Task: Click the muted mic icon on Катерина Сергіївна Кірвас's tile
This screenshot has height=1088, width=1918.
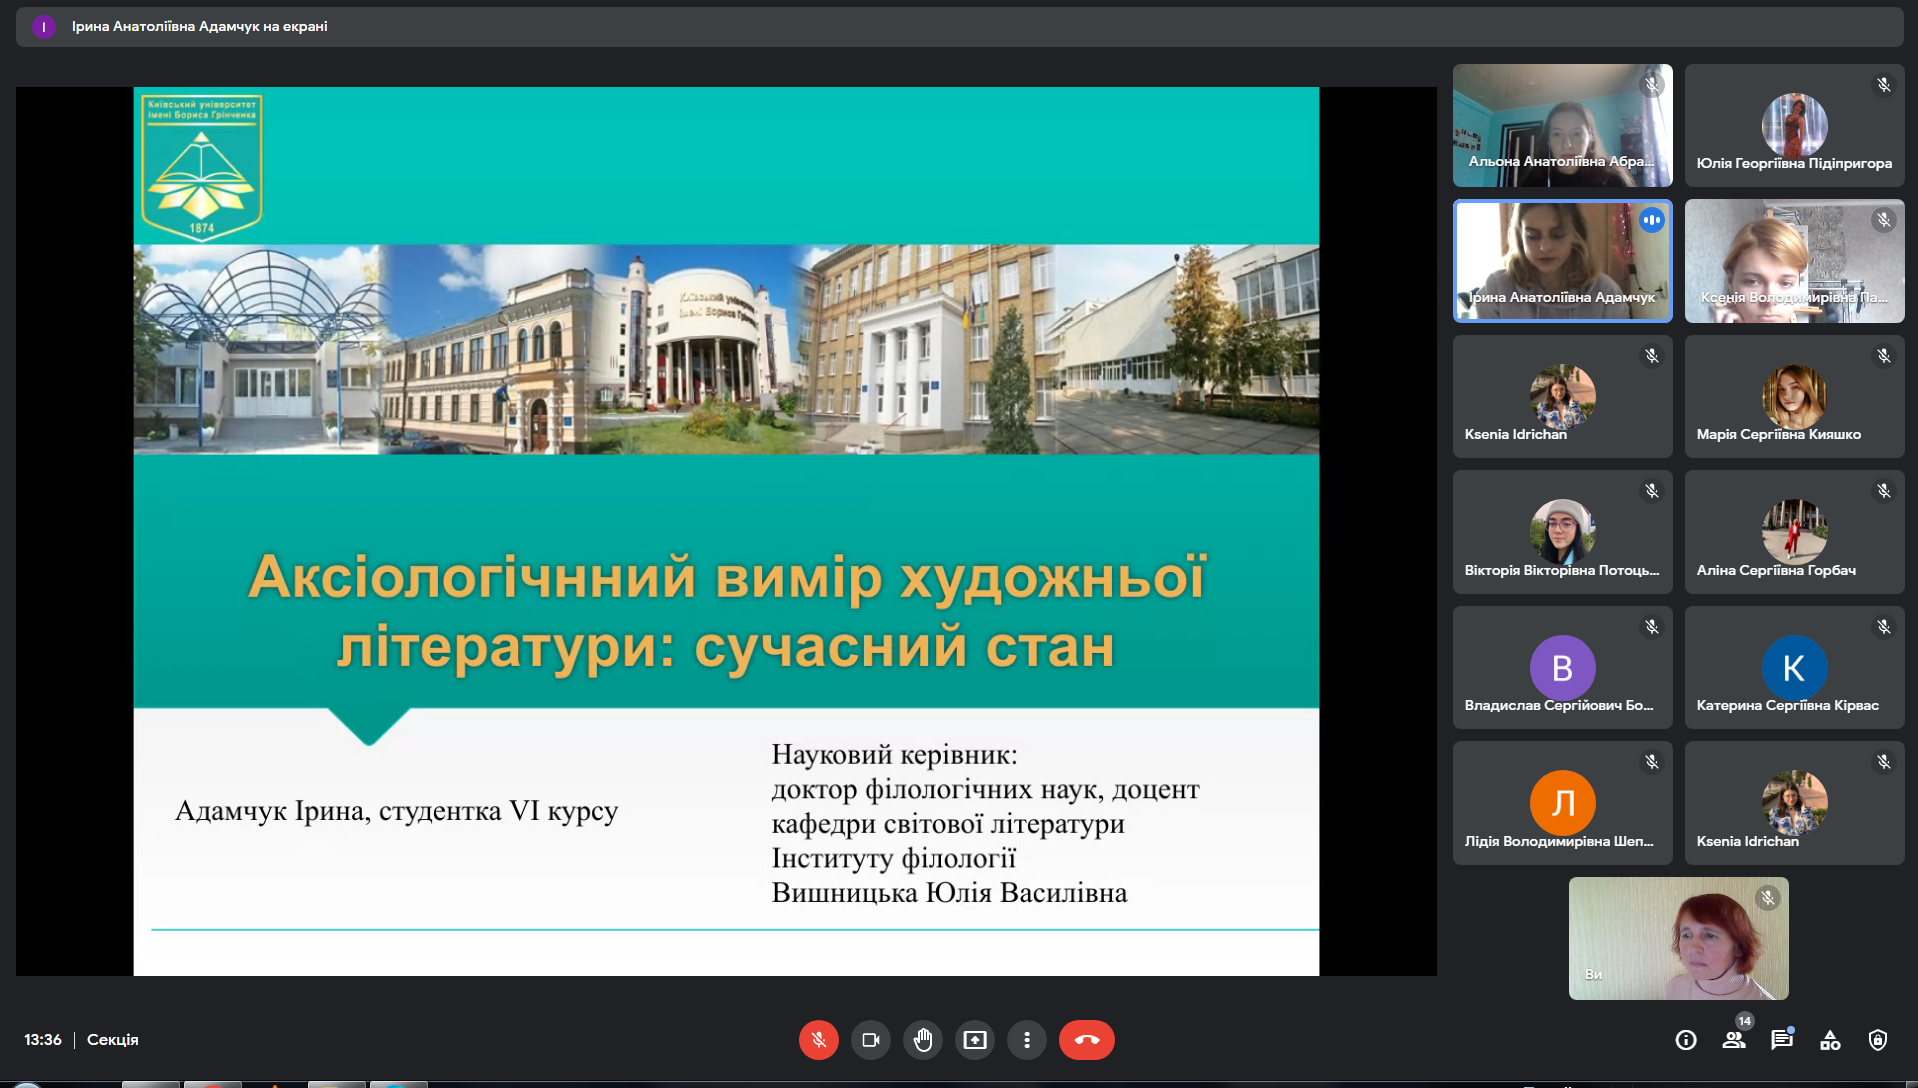Action: [1884, 627]
